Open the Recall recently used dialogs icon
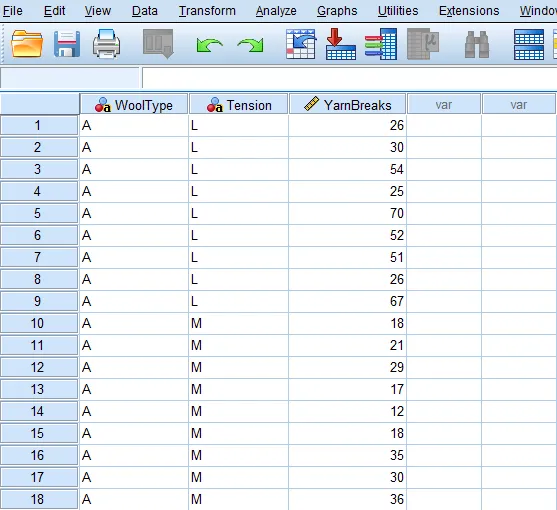Screen dimensions: 557x510 (158, 44)
